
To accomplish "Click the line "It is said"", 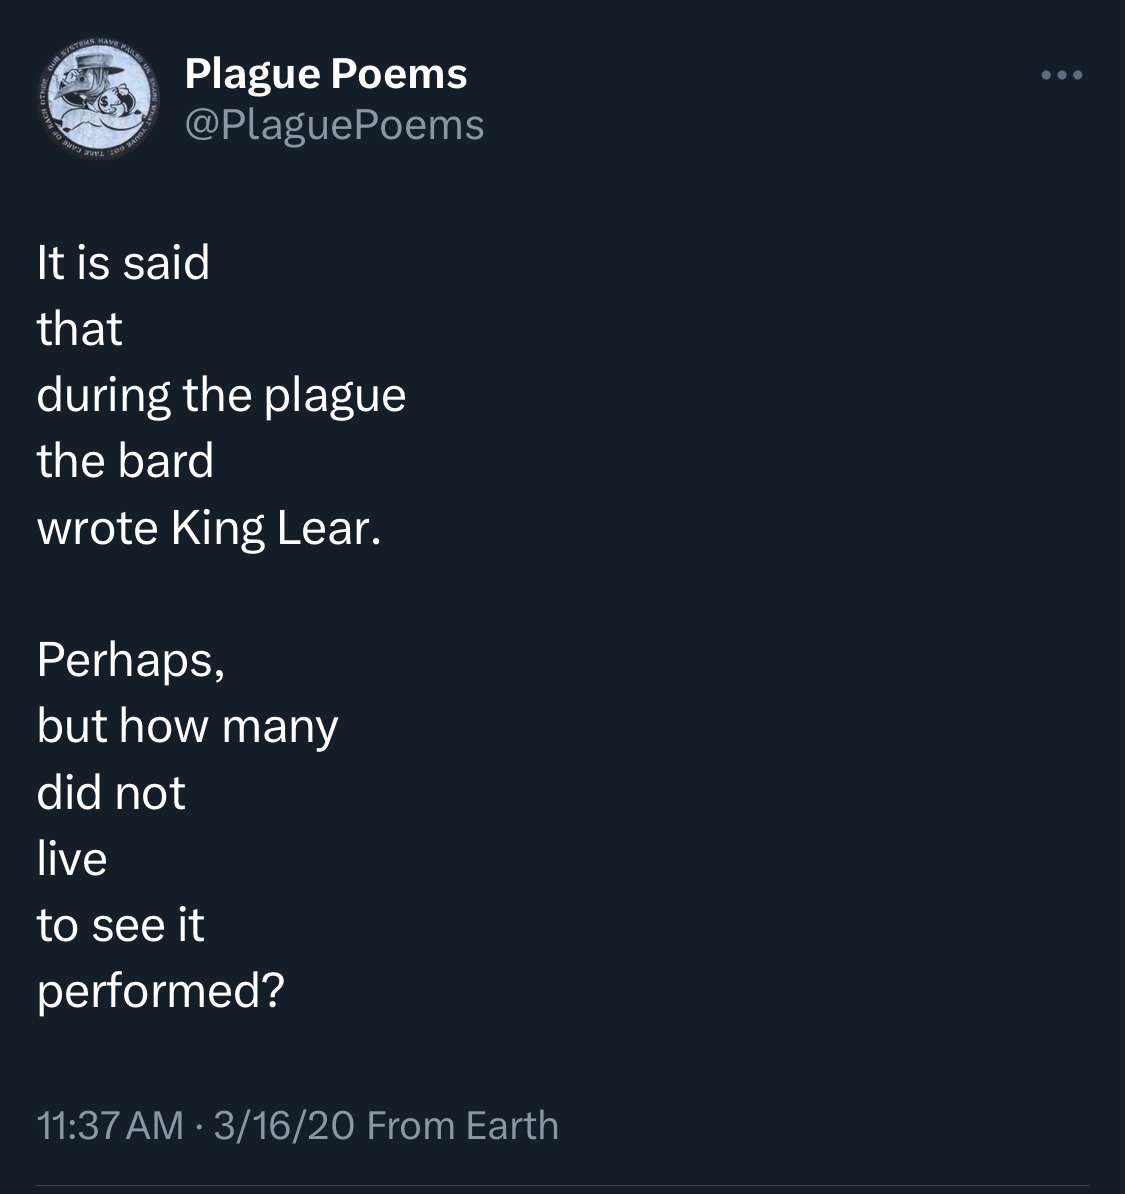I will click(123, 263).
